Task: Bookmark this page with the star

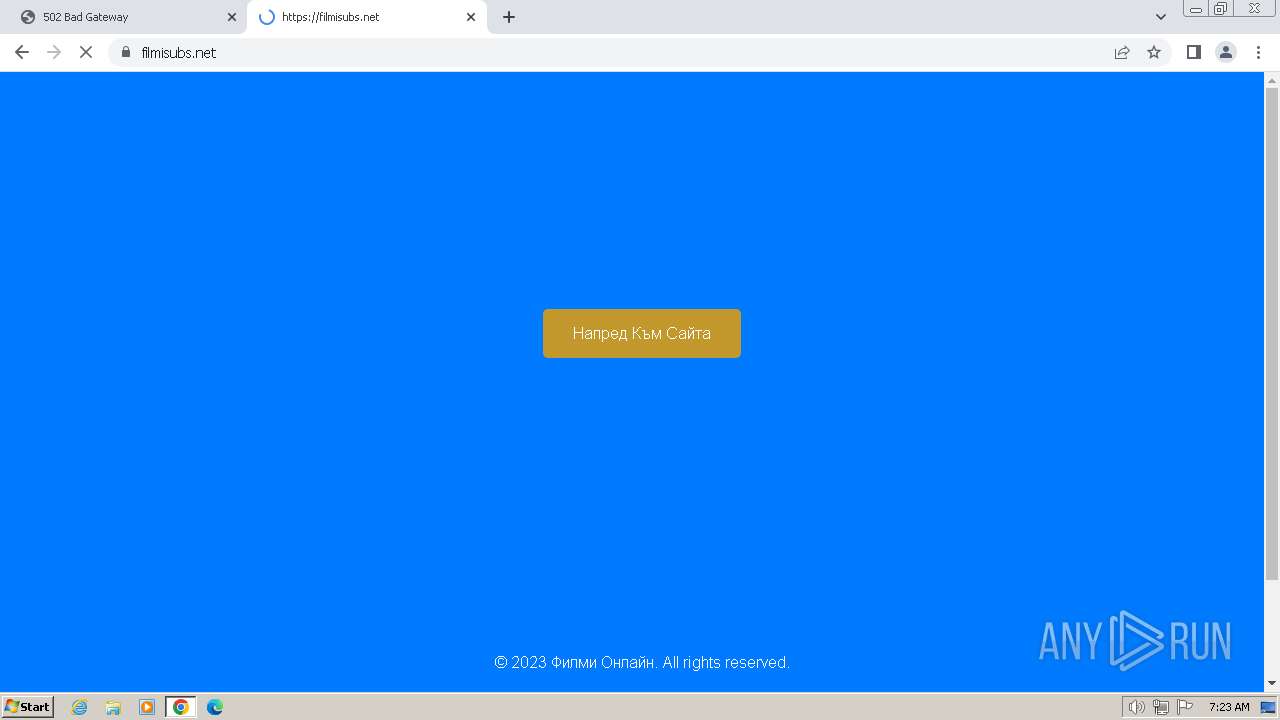Action: [x=1154, y=52]
